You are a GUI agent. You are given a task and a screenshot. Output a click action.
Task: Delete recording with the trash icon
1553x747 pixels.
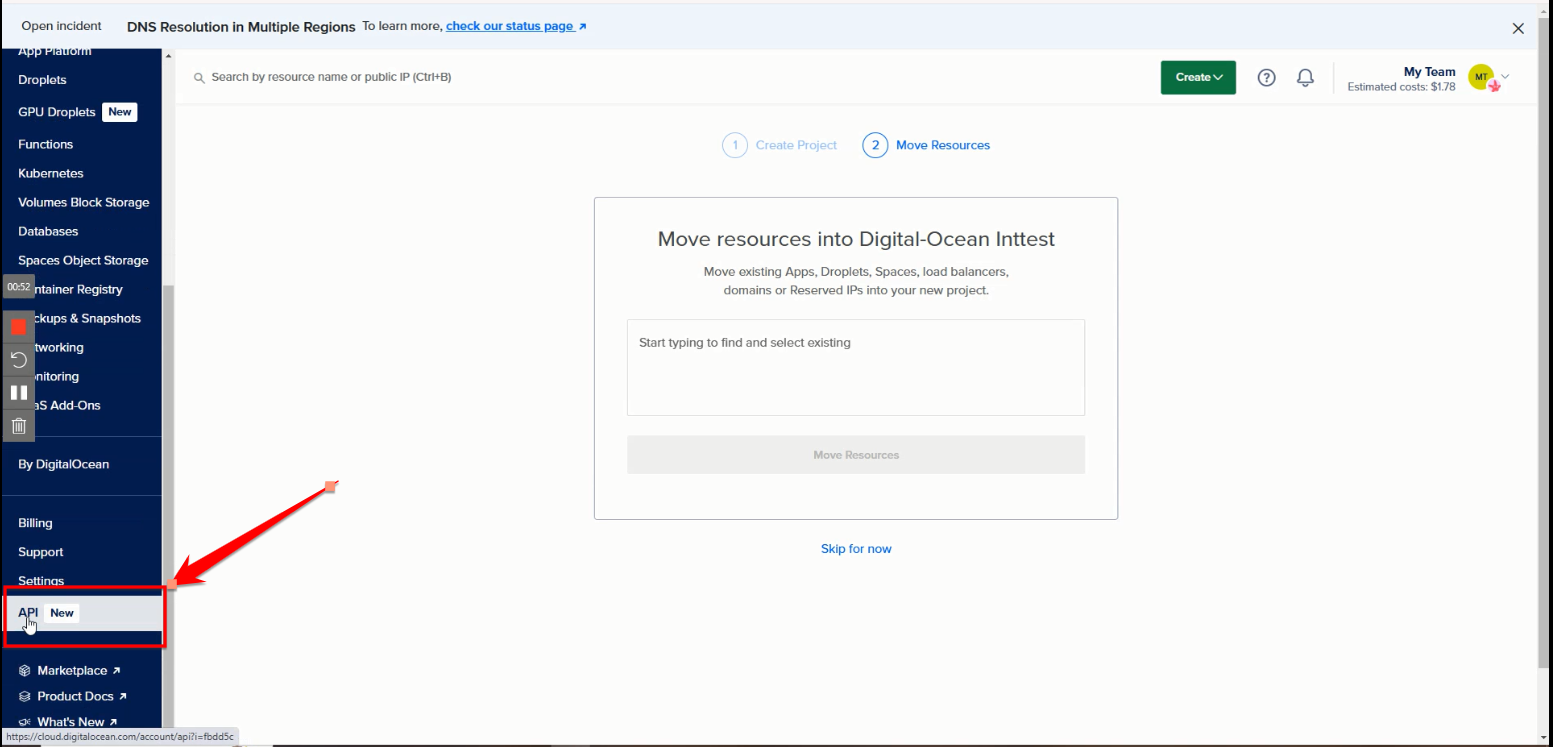(18, 426)
